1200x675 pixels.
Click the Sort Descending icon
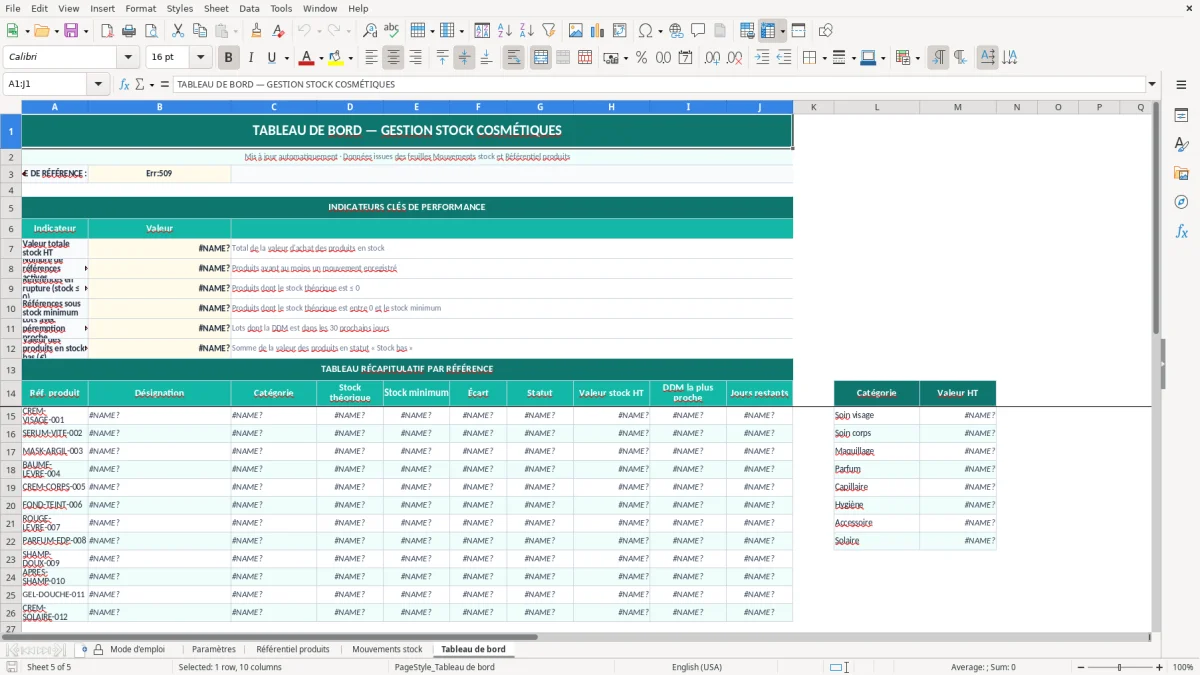click(527, 31)
